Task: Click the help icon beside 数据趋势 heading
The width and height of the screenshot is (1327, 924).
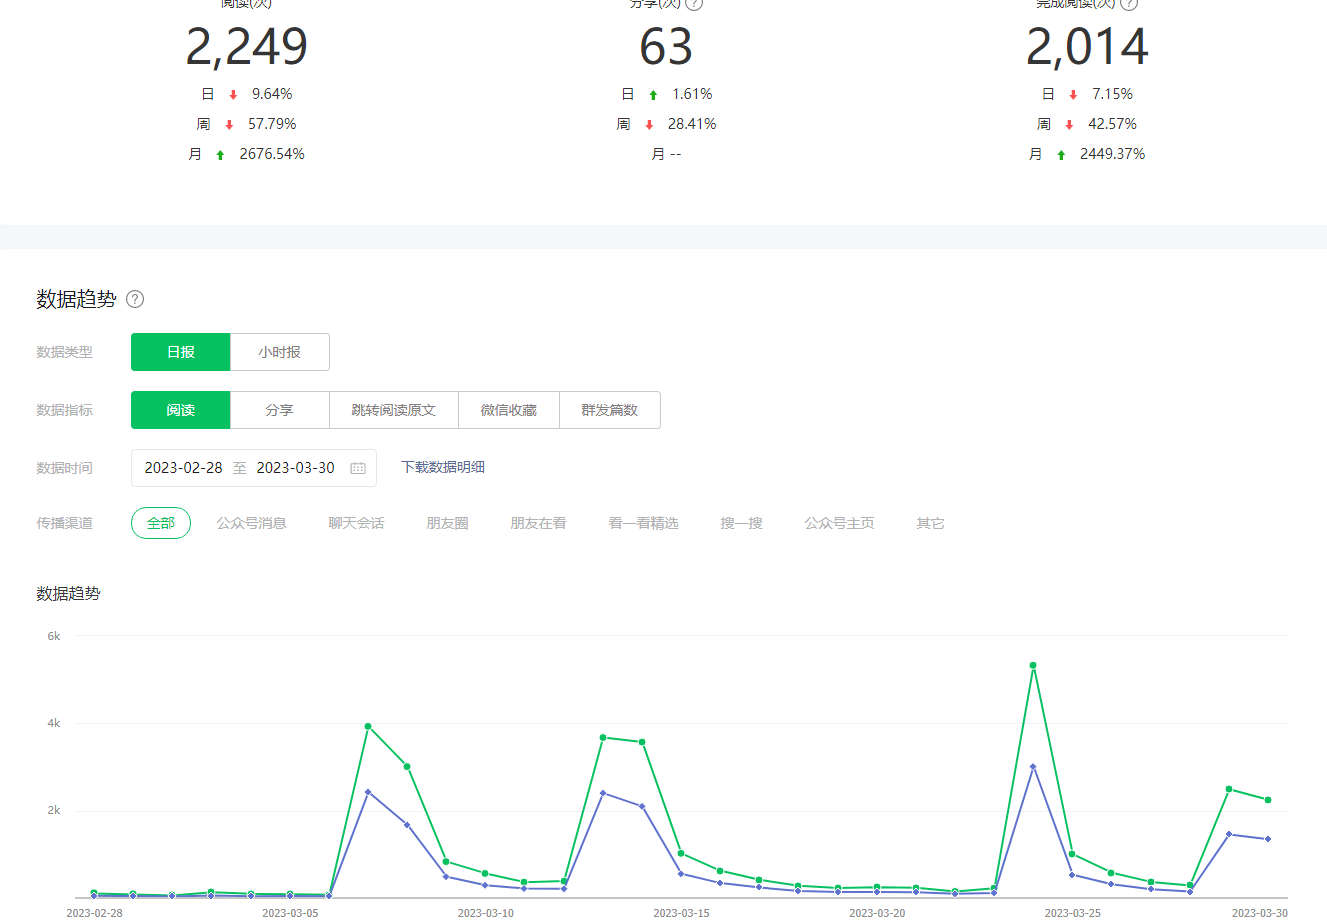Action: point(135,299)
